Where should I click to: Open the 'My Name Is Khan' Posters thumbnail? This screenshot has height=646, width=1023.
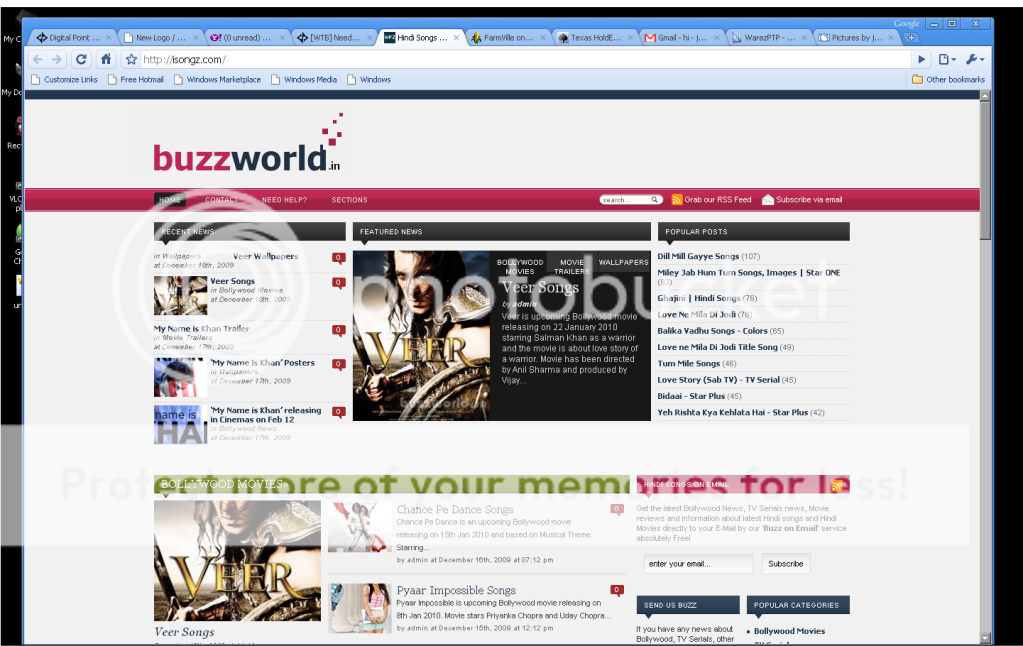181,377
